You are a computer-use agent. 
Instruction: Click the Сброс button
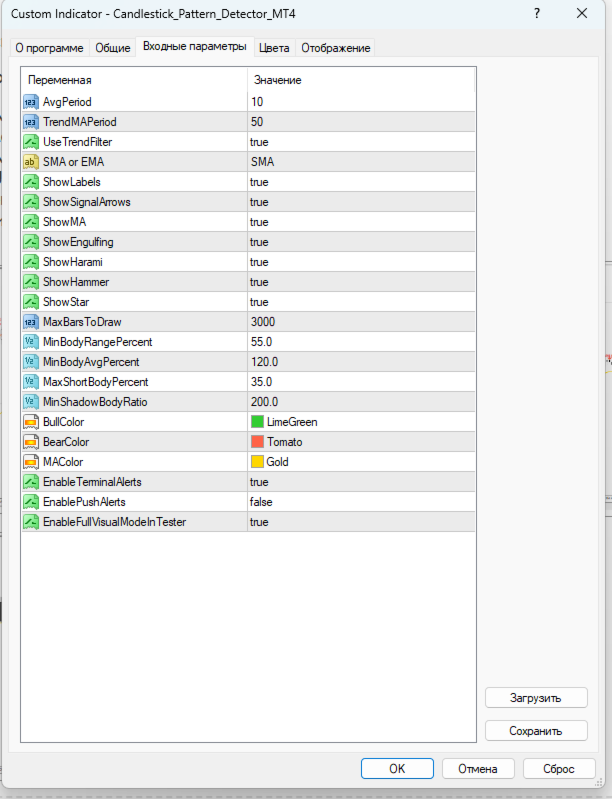(559, 768)
